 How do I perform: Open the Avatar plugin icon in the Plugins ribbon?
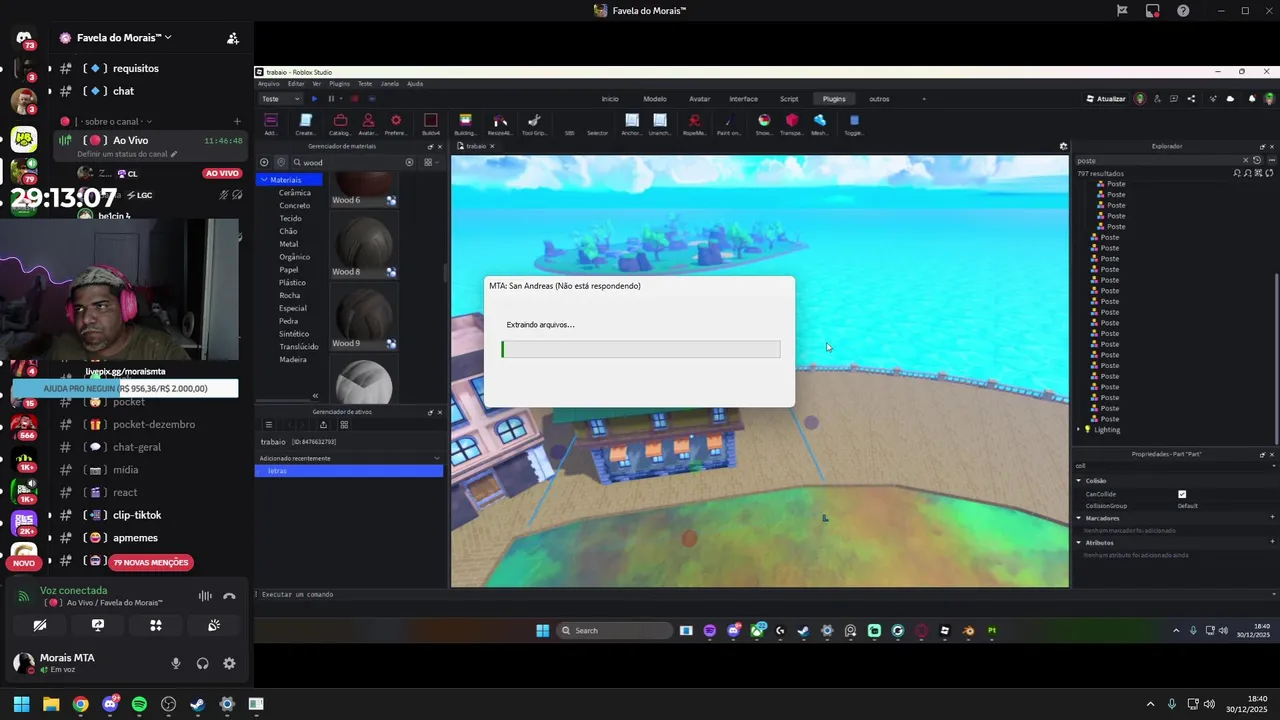368,121
